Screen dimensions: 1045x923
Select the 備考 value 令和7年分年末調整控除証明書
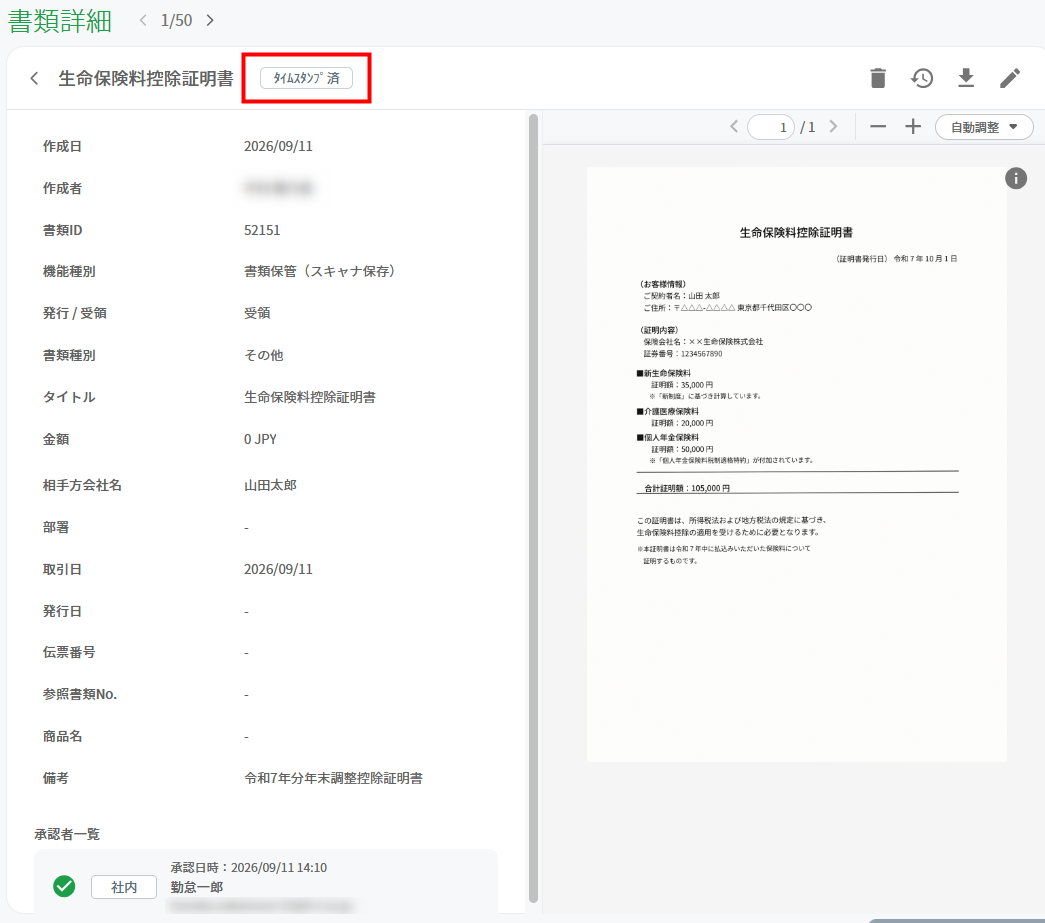point(333,778)
